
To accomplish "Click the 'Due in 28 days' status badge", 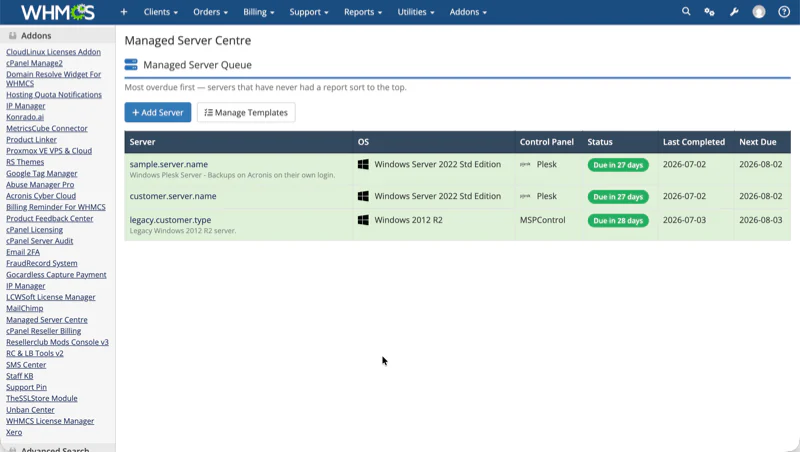I will [618, 220].
